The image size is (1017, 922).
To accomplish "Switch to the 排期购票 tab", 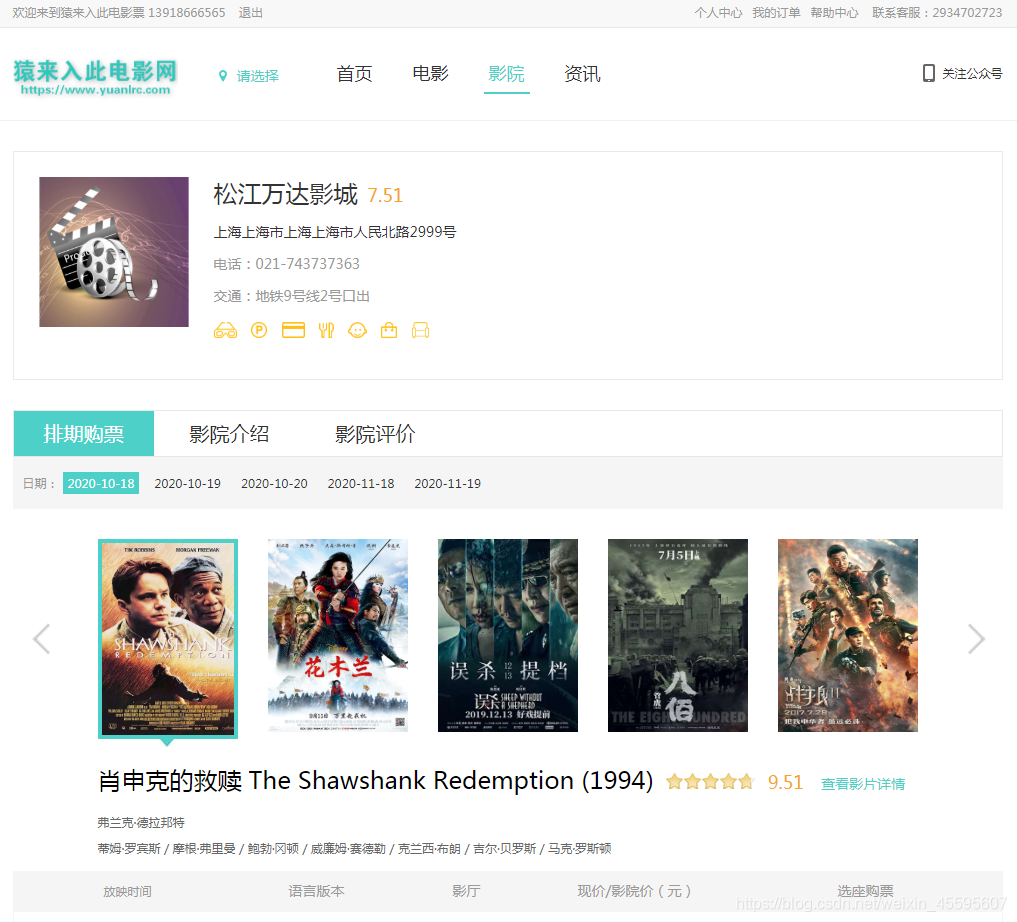I will (x=84, y=434).
